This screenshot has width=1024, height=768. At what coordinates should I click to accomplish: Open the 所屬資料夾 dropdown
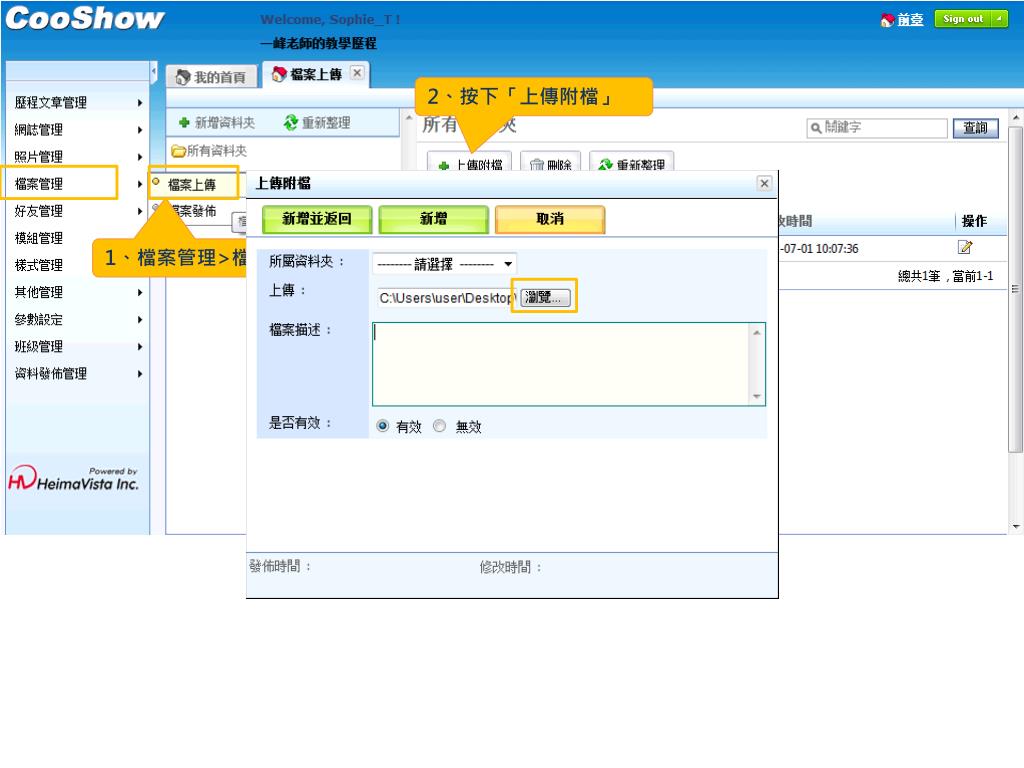(x=444, y=264)
